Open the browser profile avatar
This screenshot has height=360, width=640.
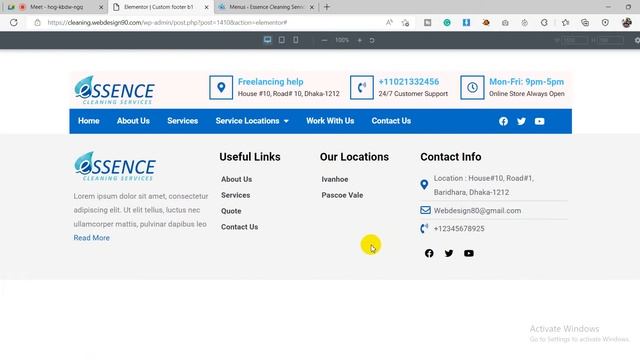627,23
